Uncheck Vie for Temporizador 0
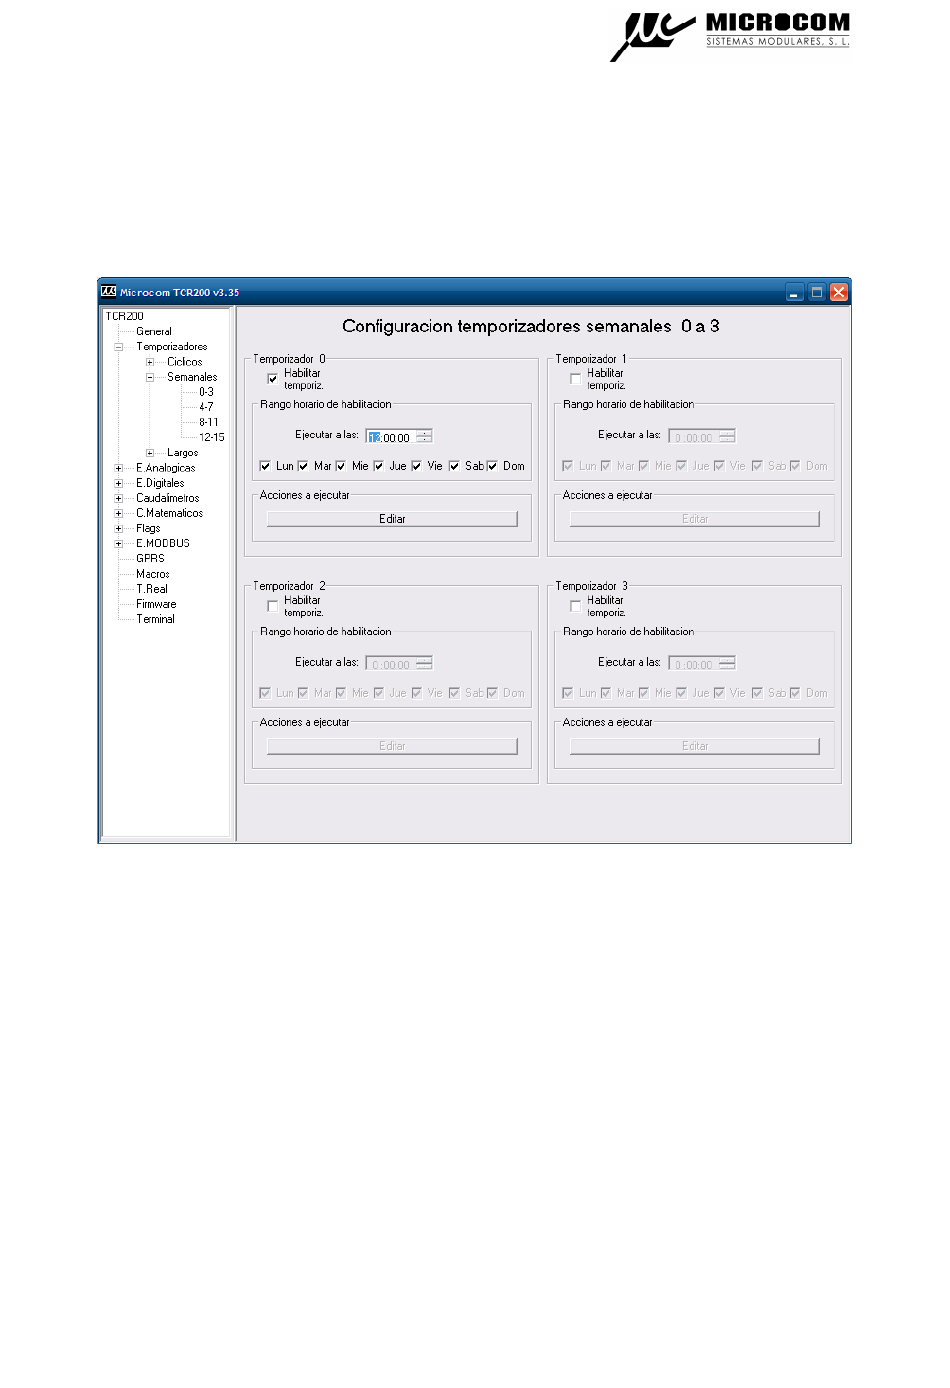This screenshot has height=1388, width=950. (417, 466)
